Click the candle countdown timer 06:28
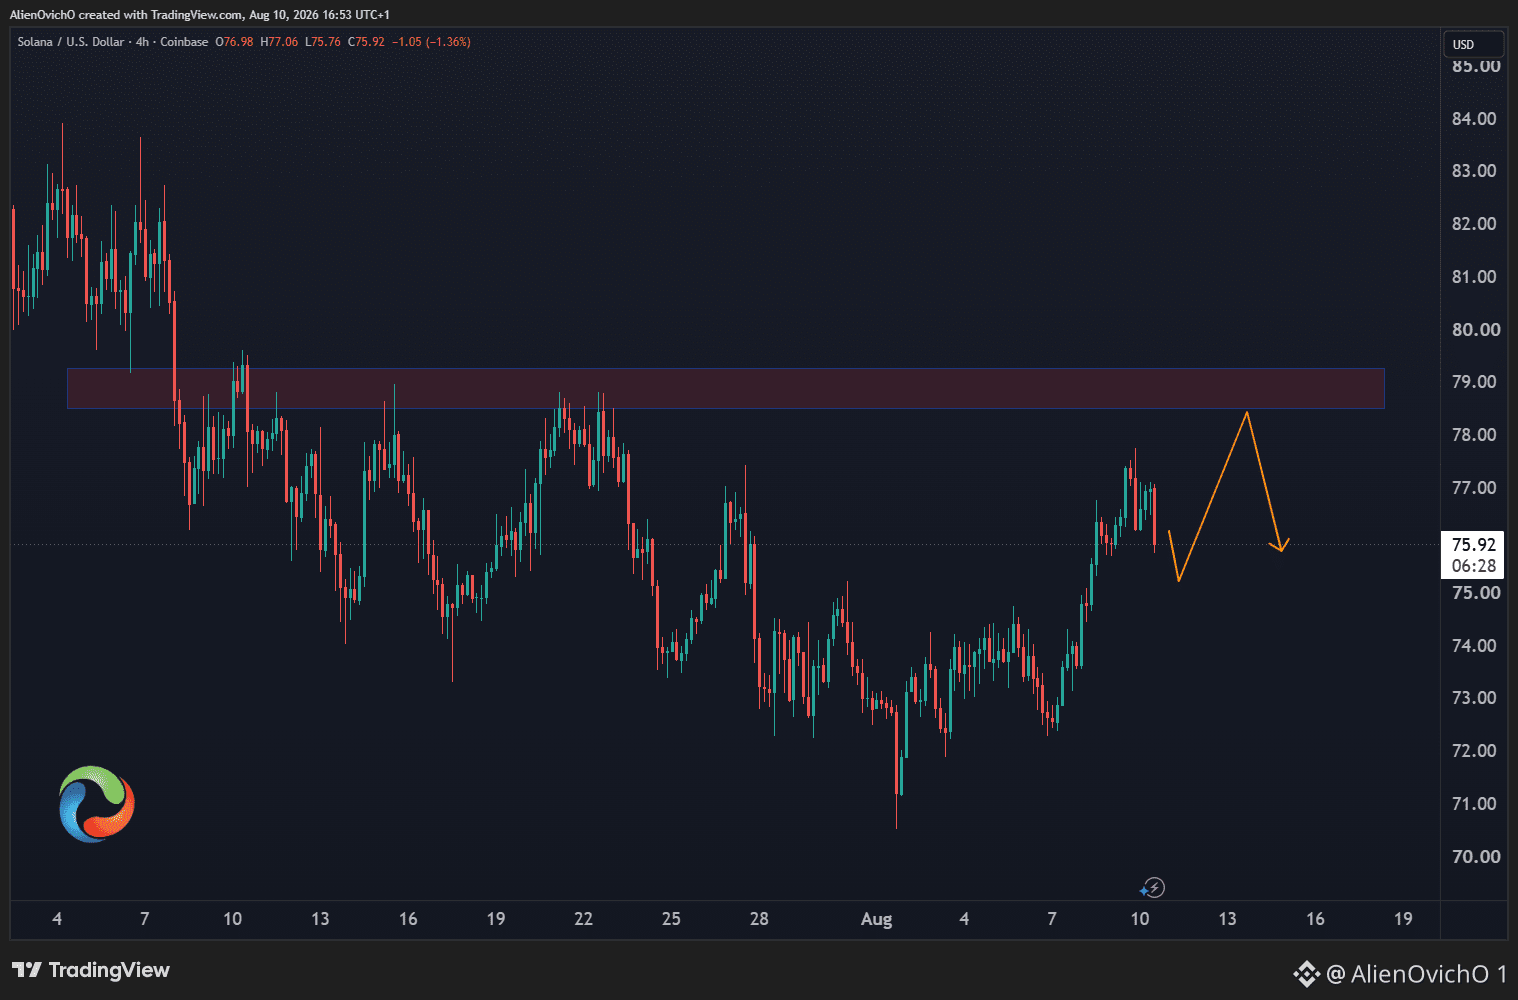Screen dimensions: 1518x1000 (x=1474, y=566)
